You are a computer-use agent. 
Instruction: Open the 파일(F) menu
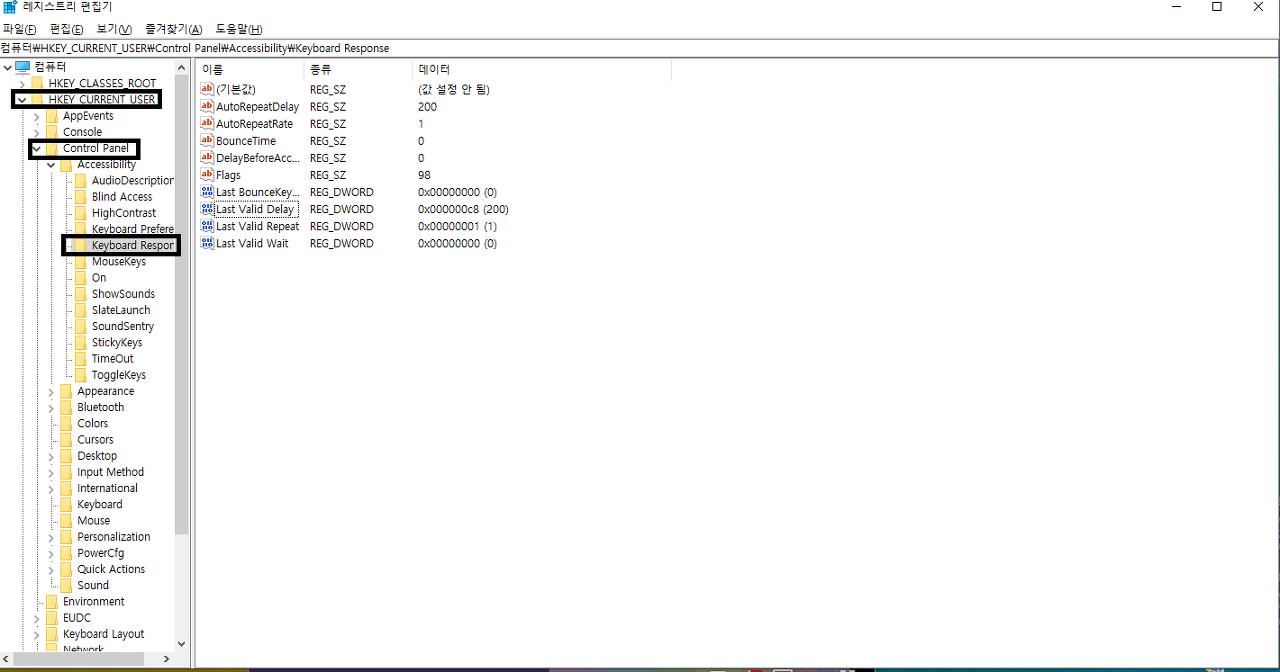point(19,29)
